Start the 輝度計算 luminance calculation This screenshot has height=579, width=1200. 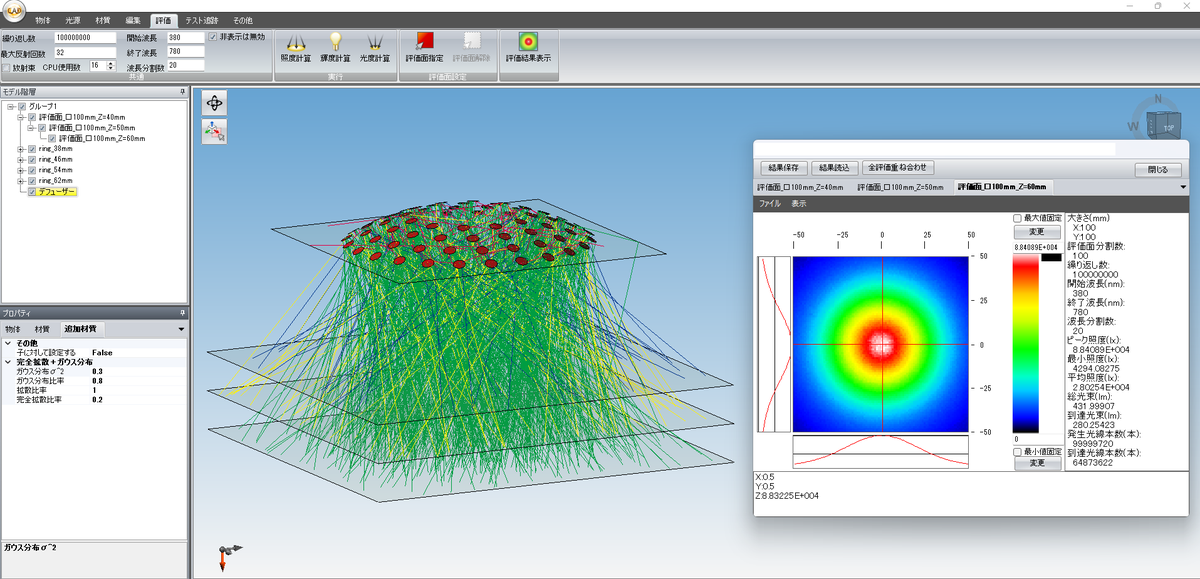point(336,46)
